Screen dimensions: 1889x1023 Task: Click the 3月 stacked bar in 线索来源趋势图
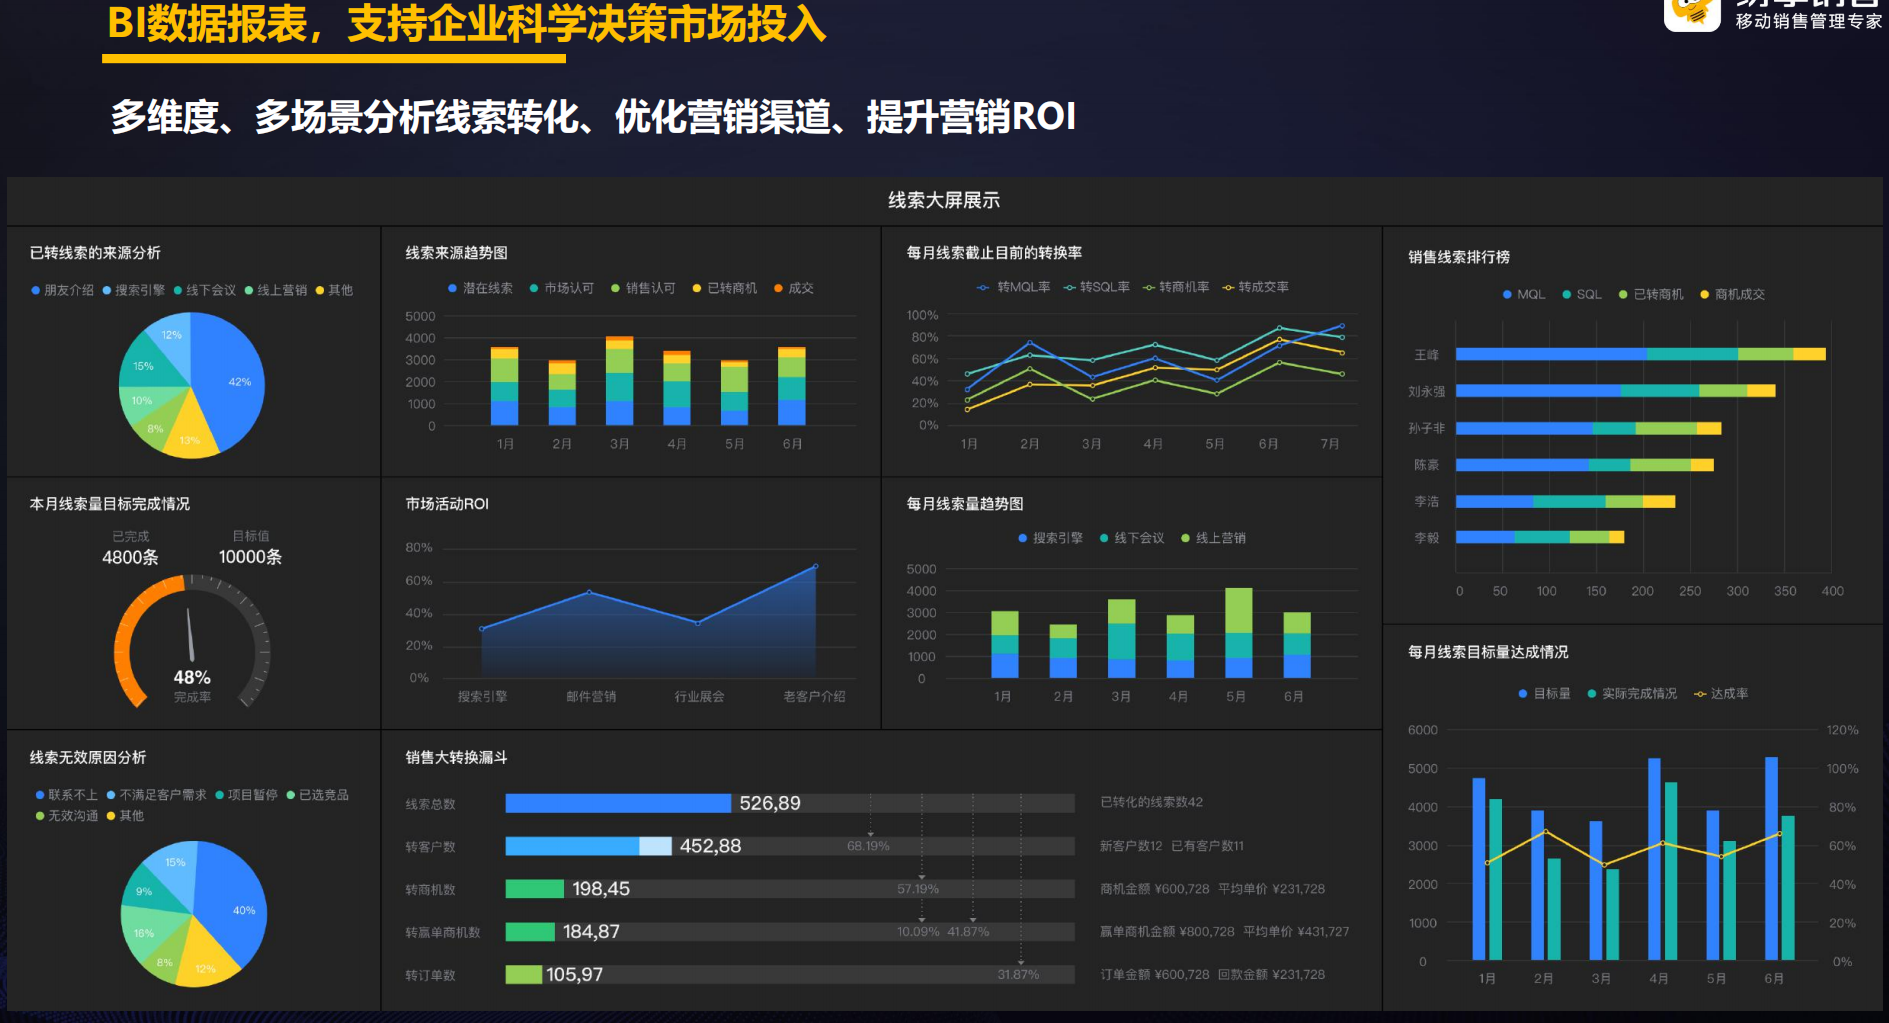pyautogui.click(x=619, y=382)
